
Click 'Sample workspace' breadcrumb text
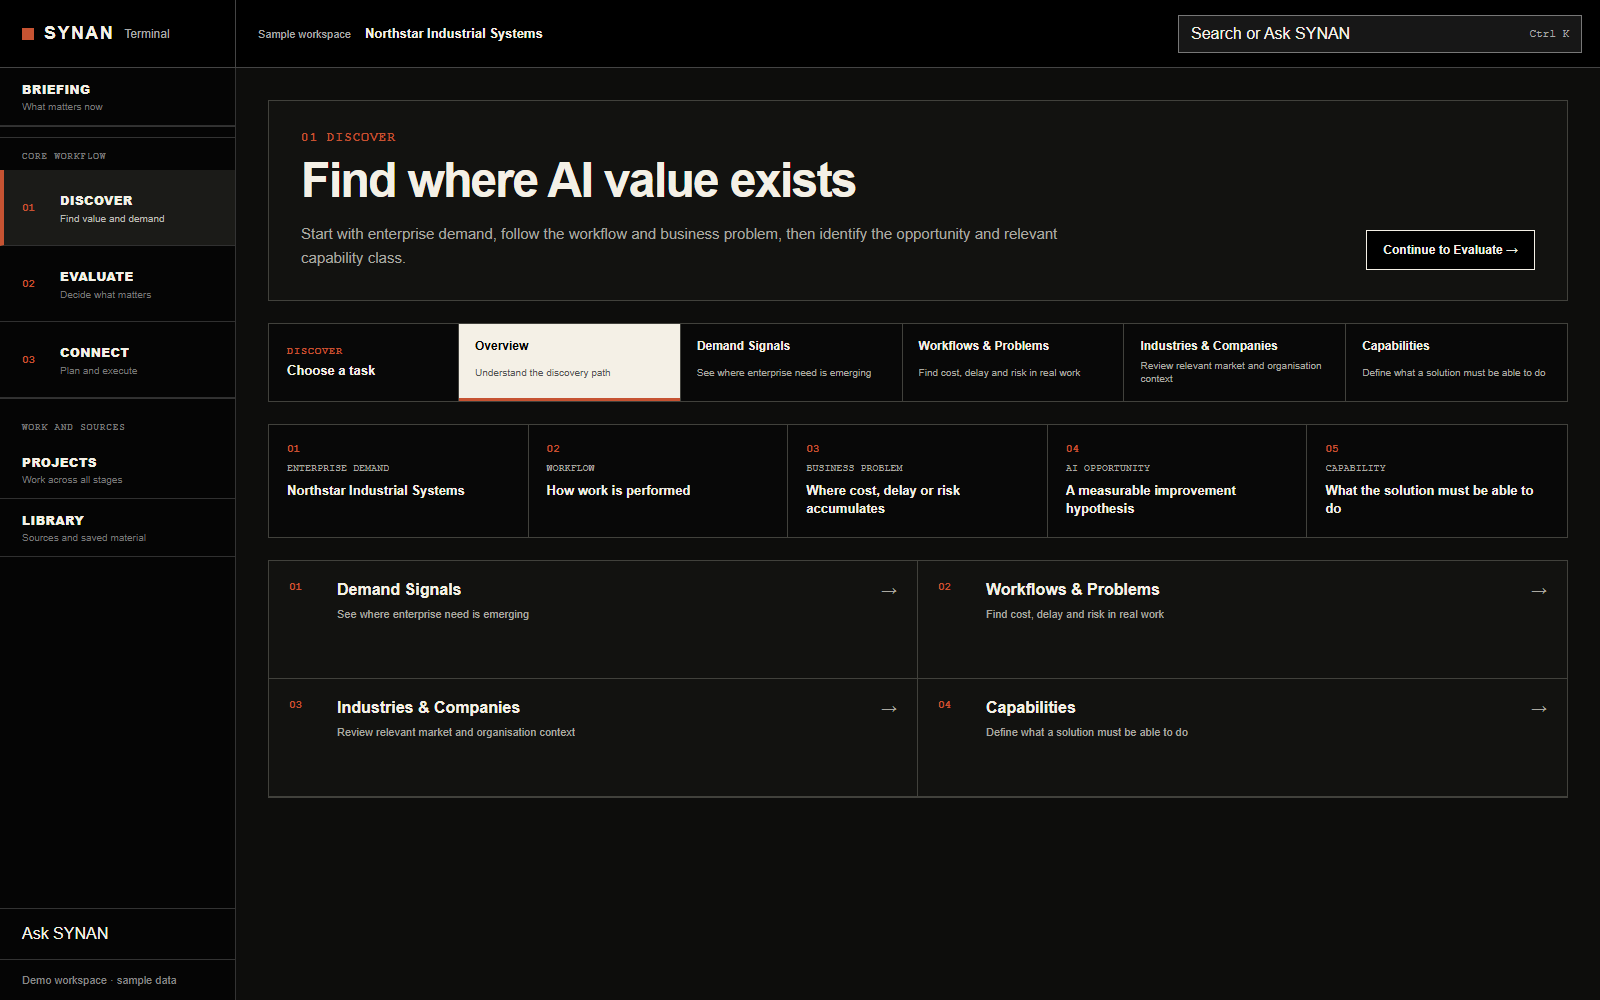tap(304, 34)
